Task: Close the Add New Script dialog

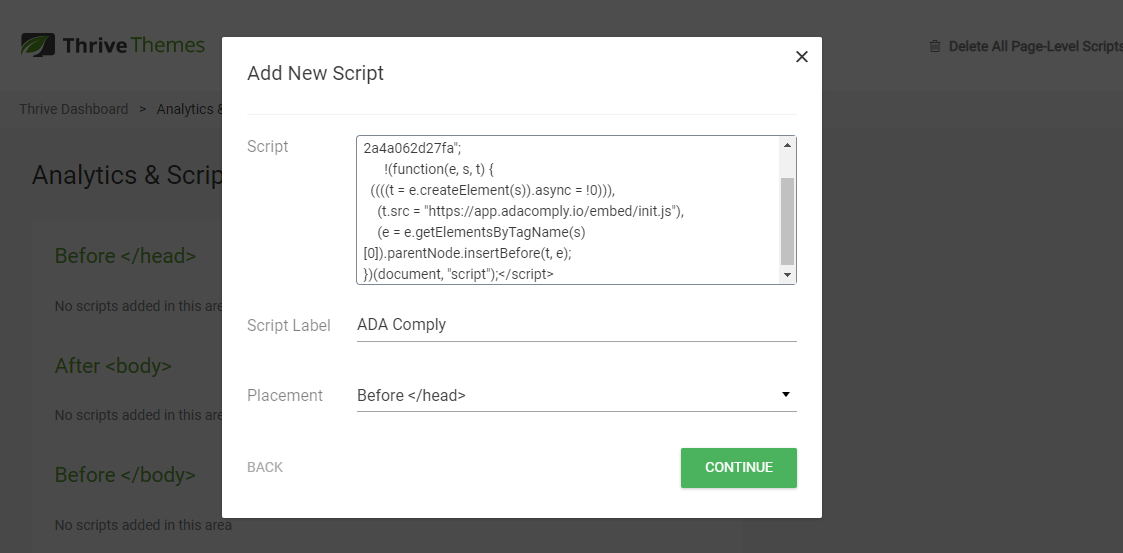Action: tap(801, 57)
